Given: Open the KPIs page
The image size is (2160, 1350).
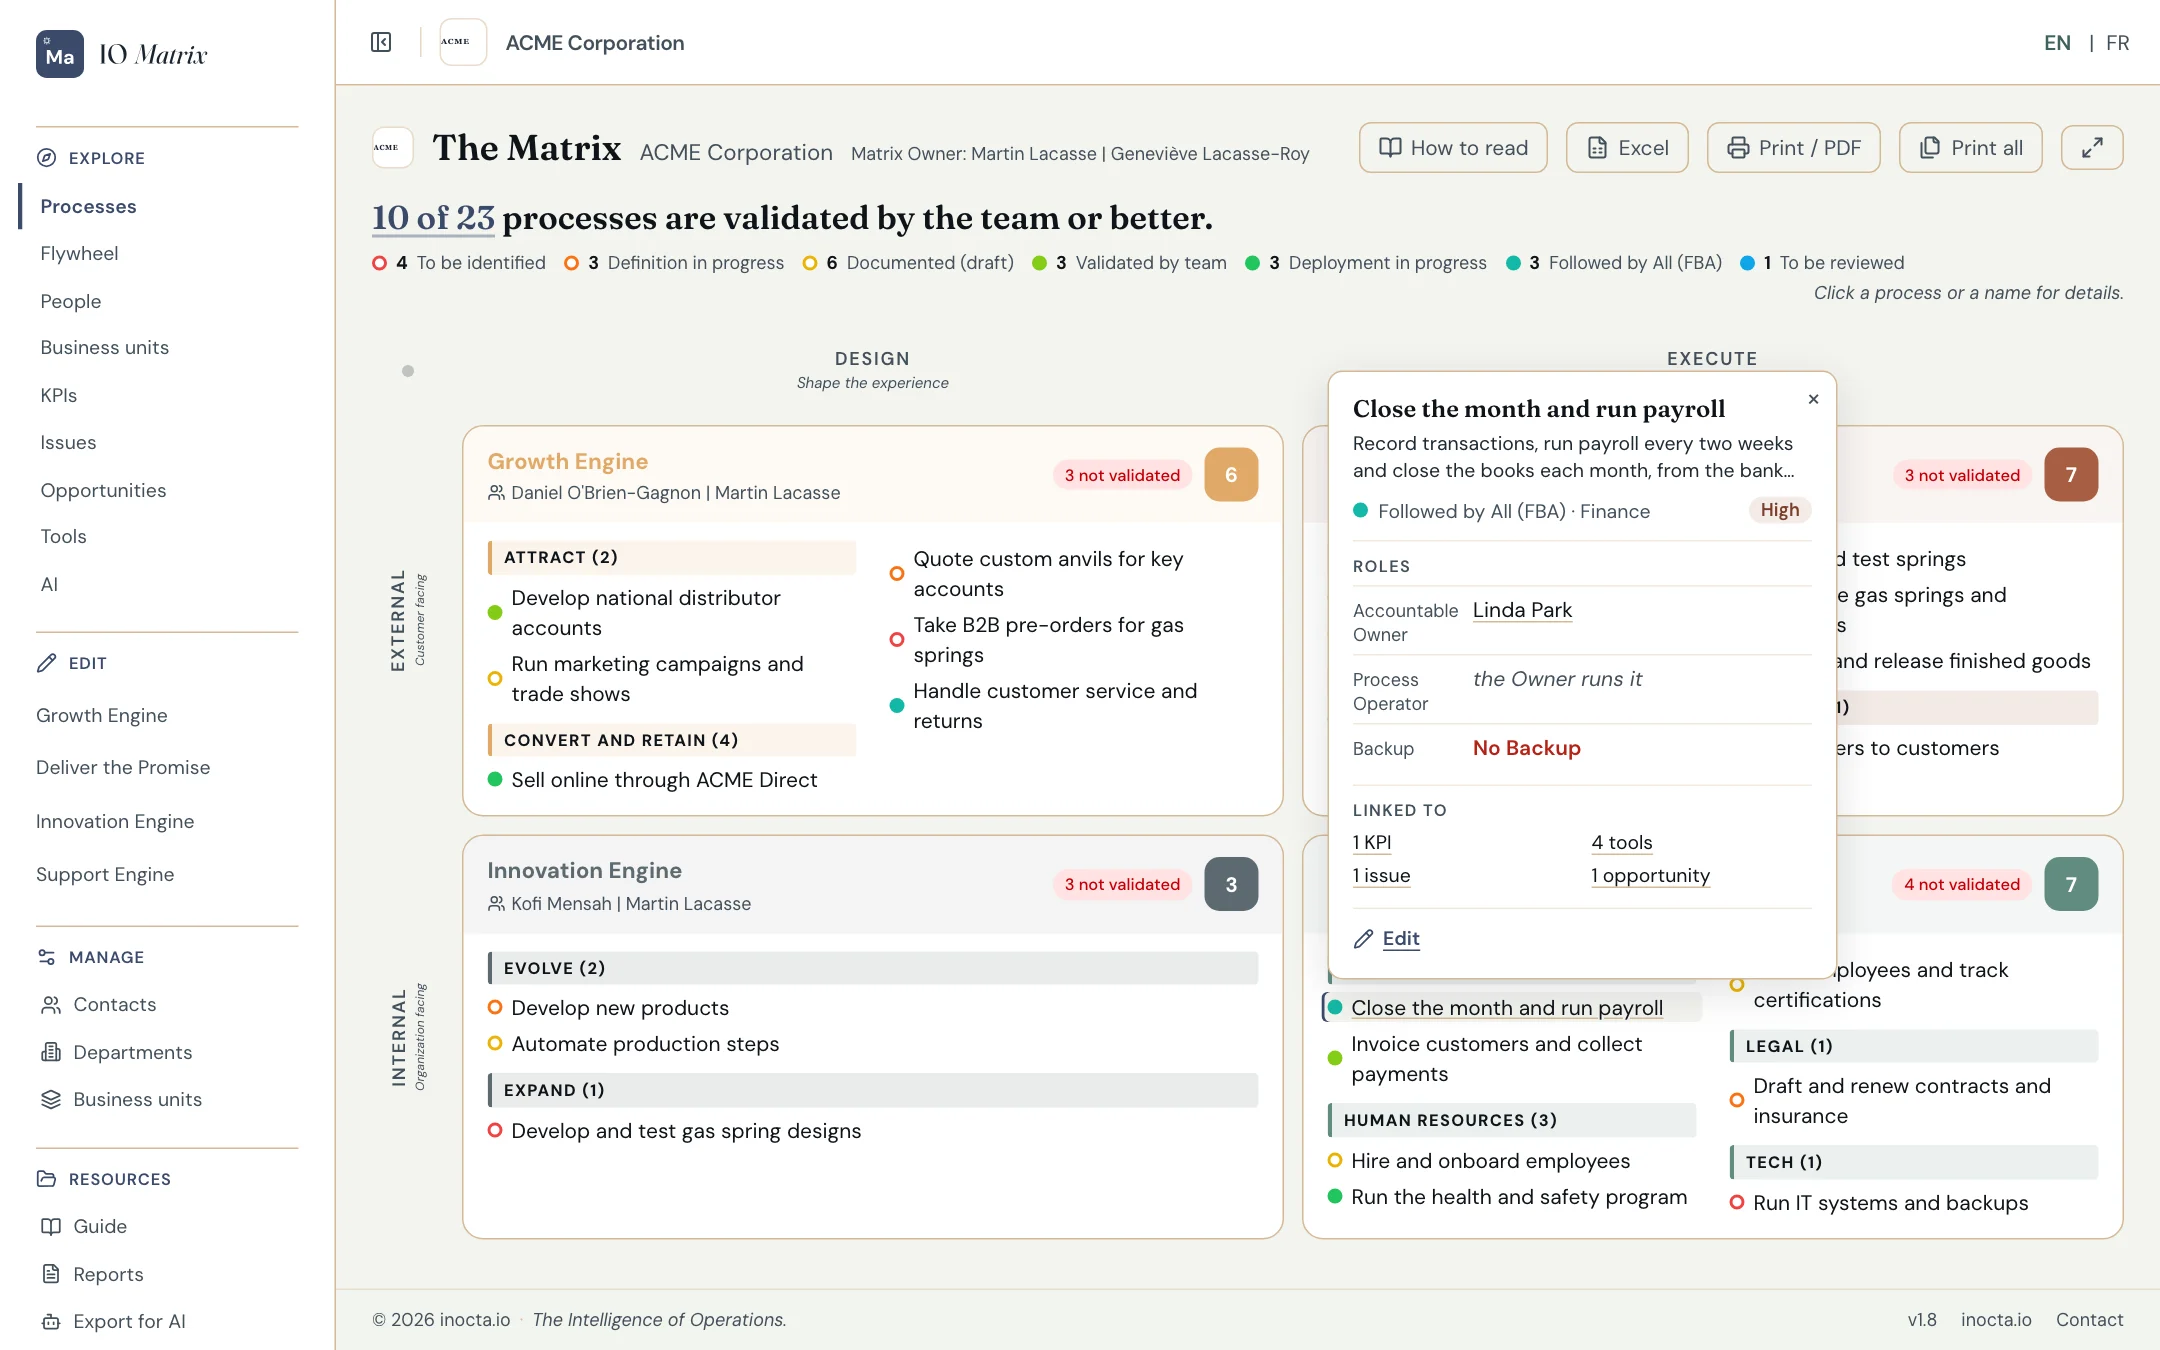Looking at the screenshot, I should (59, 395).
